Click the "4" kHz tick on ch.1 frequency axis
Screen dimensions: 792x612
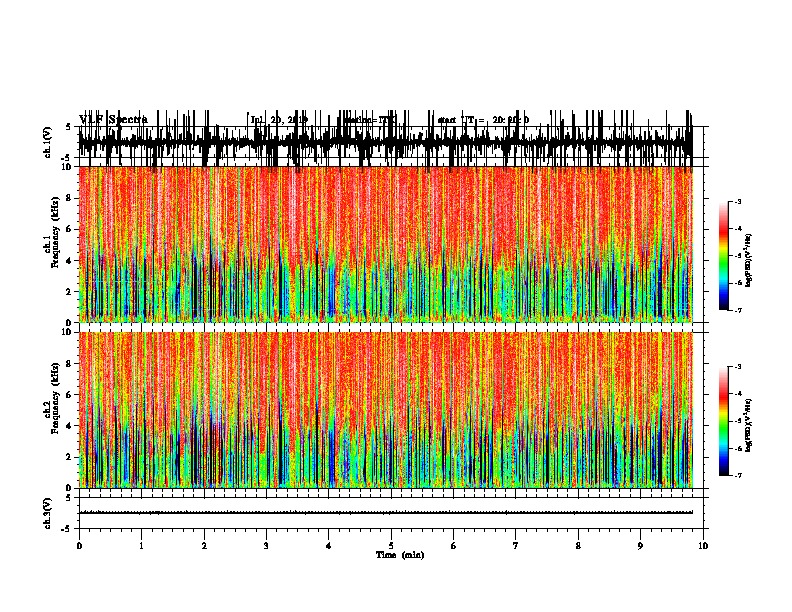pyautogui.click(x=70, y=261)
